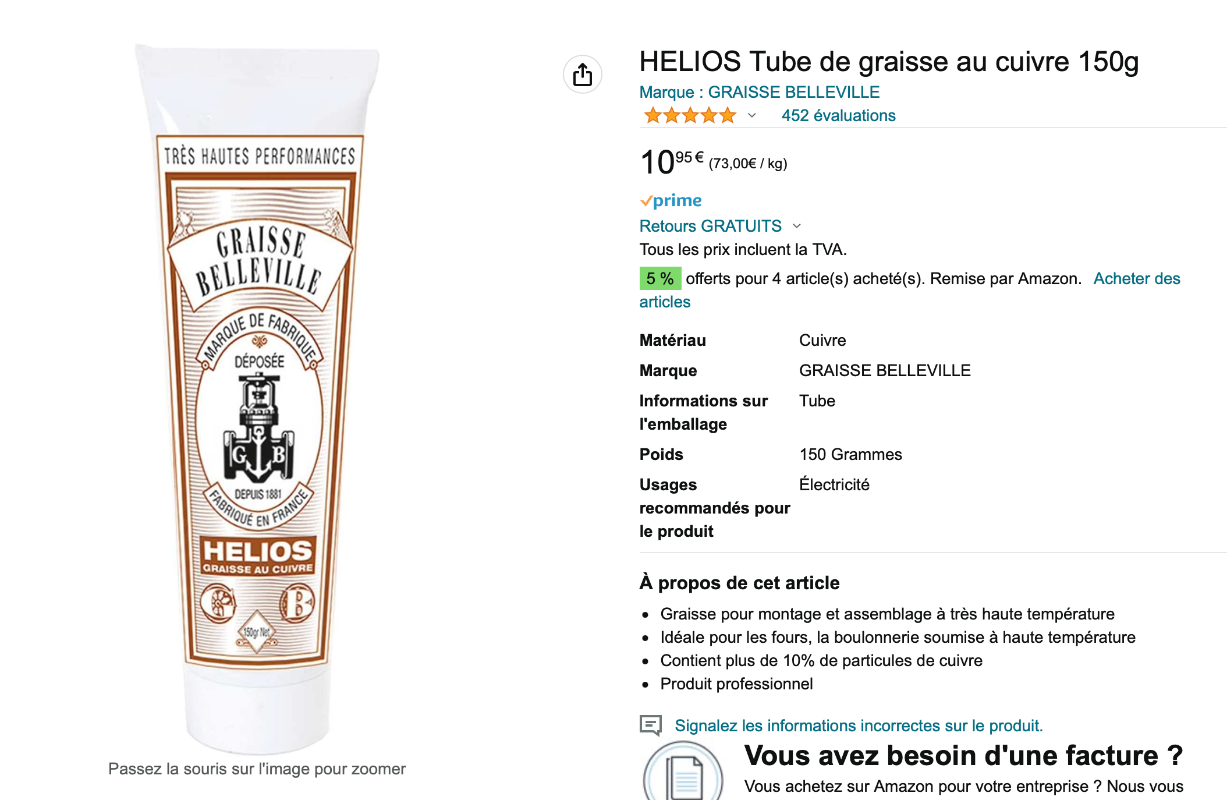
Task: Click the GRAISSE BELLEVILLE brand value in table
Action: pyautogui.click(x=885, y=371)
